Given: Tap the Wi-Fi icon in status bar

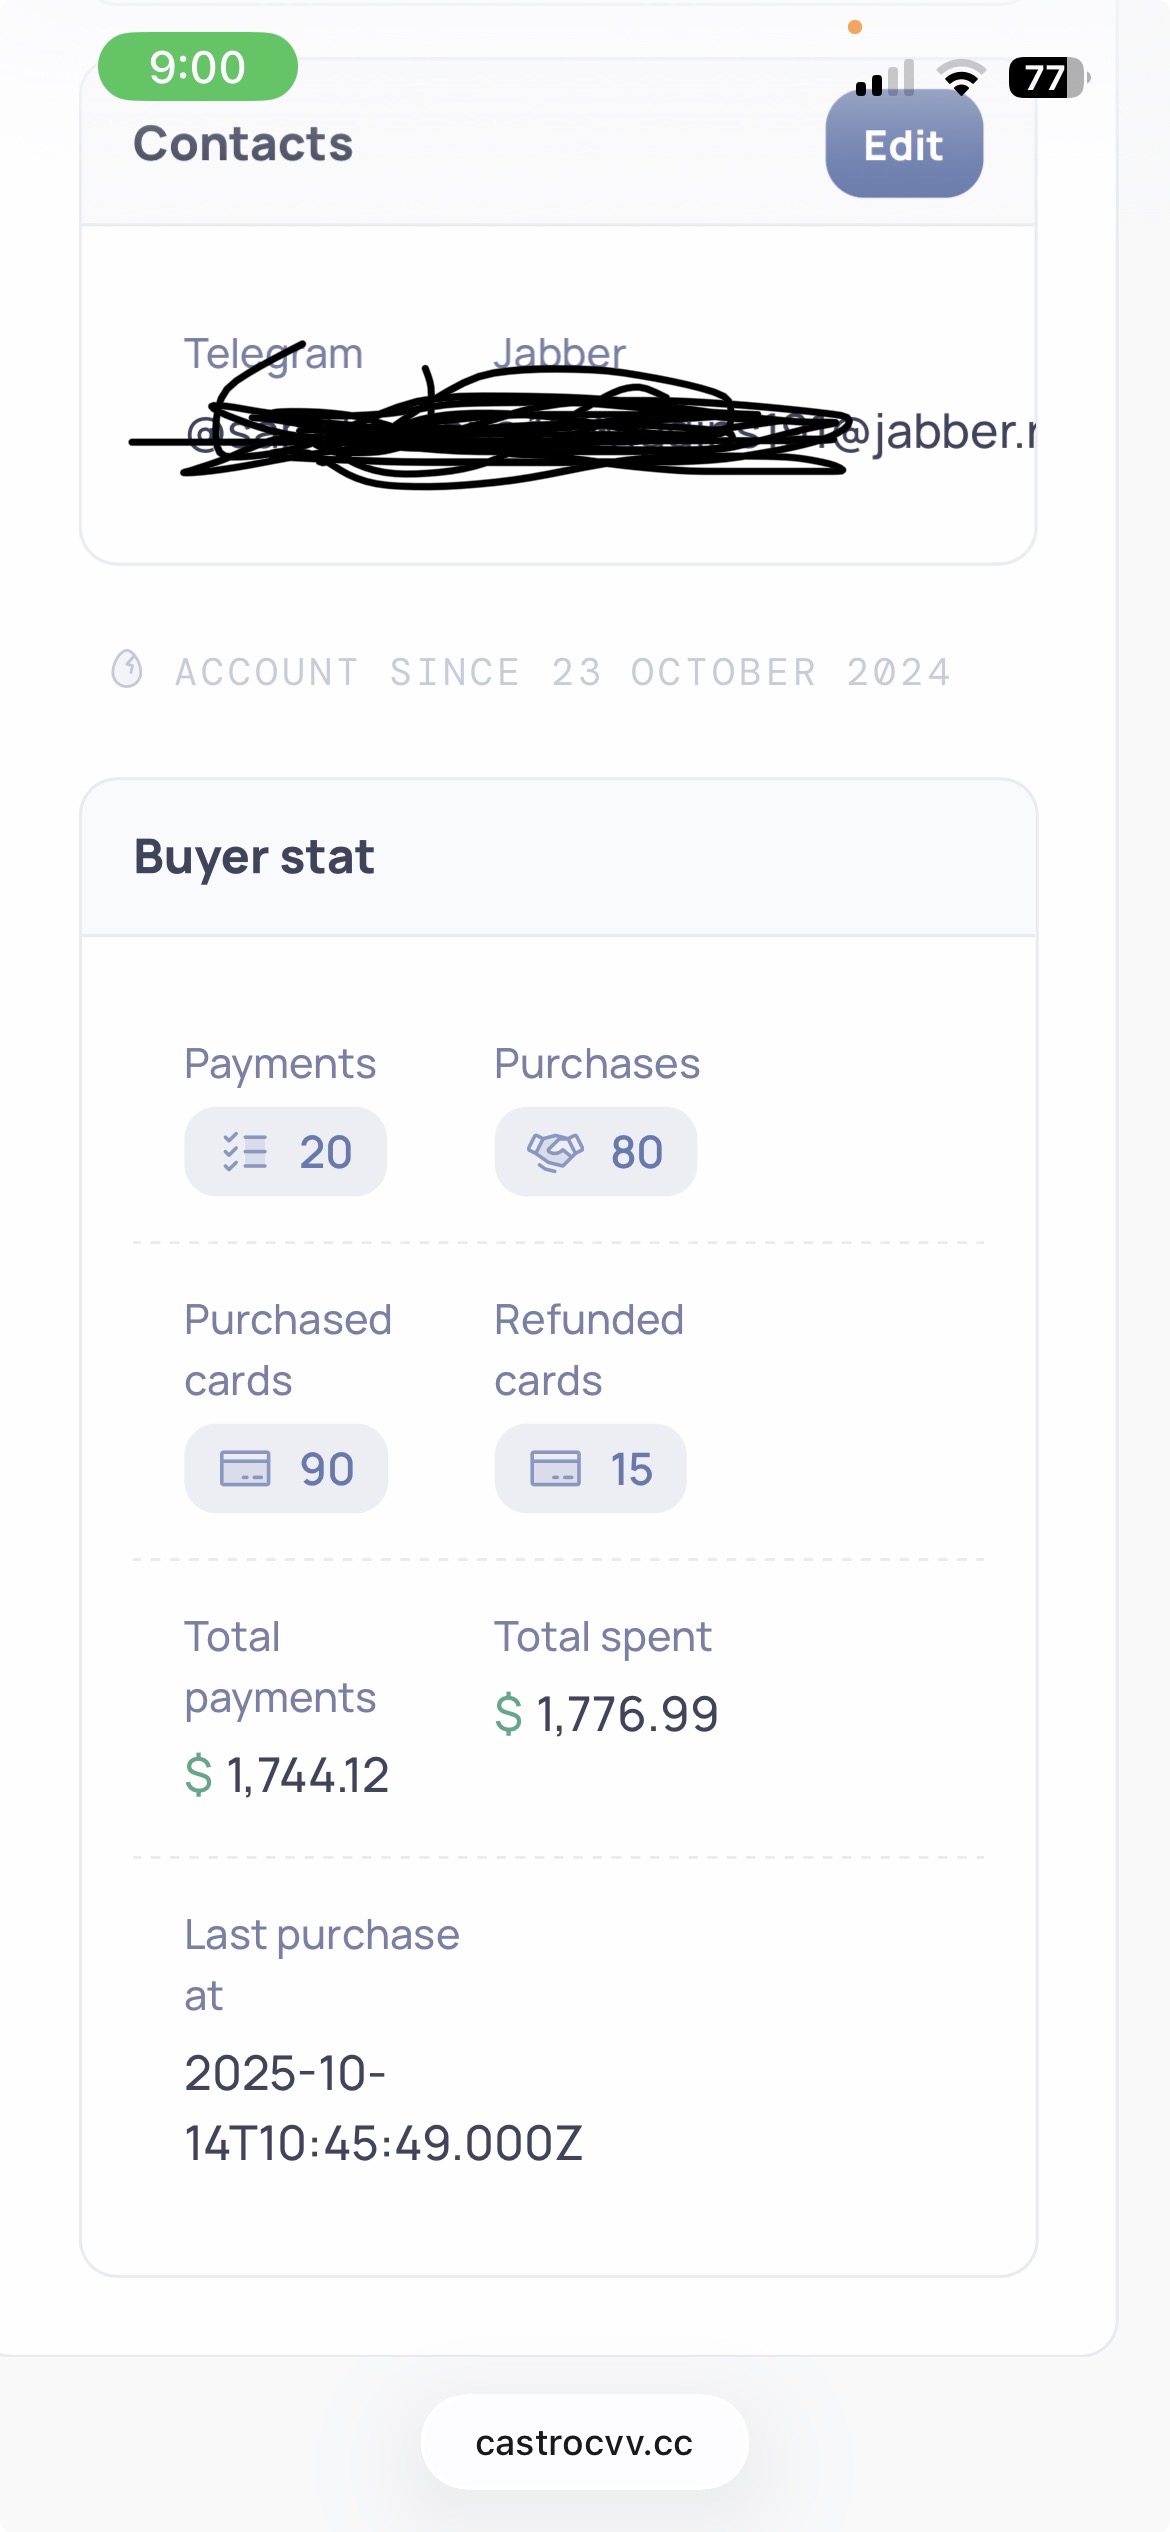Looking at the screenshot, I should (961, 78).
